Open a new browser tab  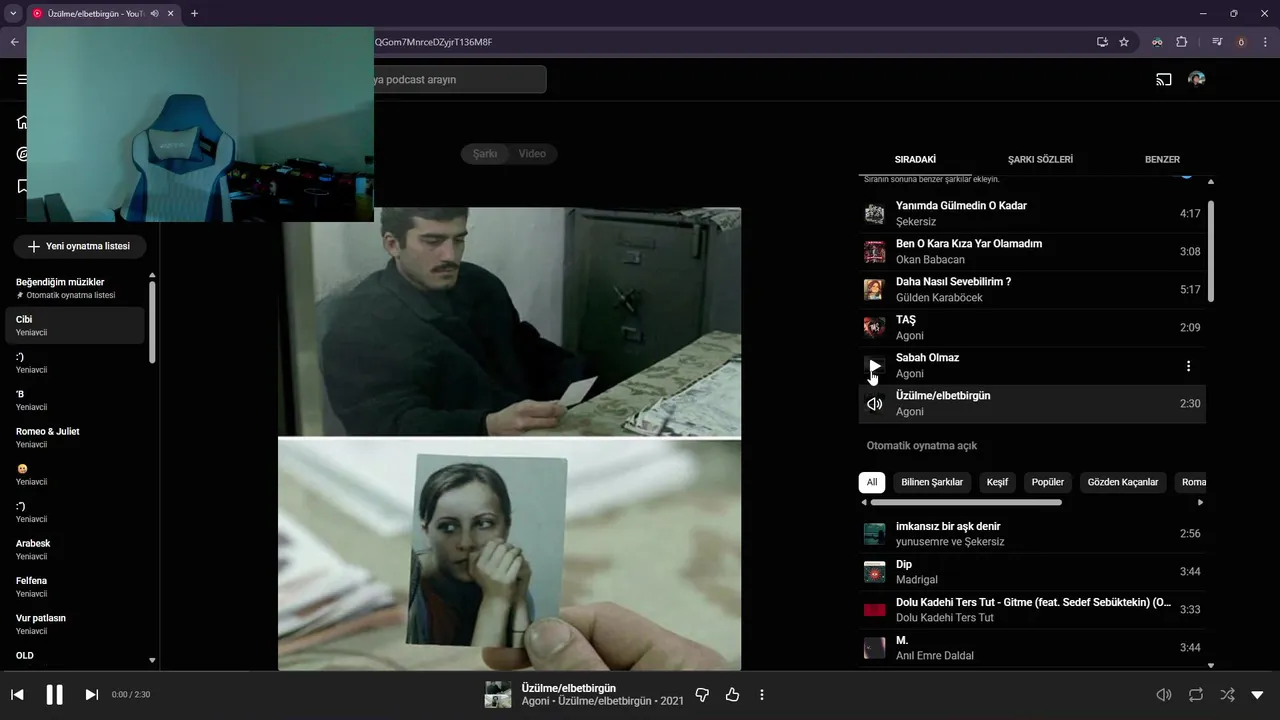[194, 14]
